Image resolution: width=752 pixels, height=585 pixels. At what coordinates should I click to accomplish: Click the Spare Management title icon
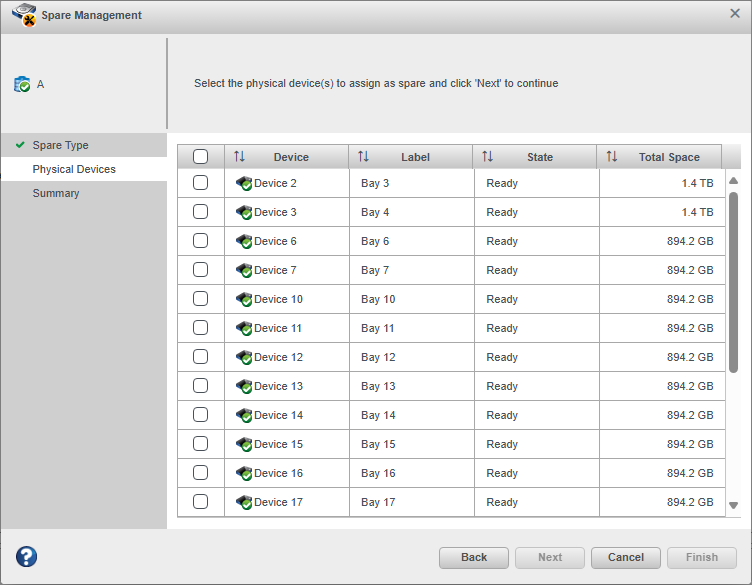click(24, 15)
